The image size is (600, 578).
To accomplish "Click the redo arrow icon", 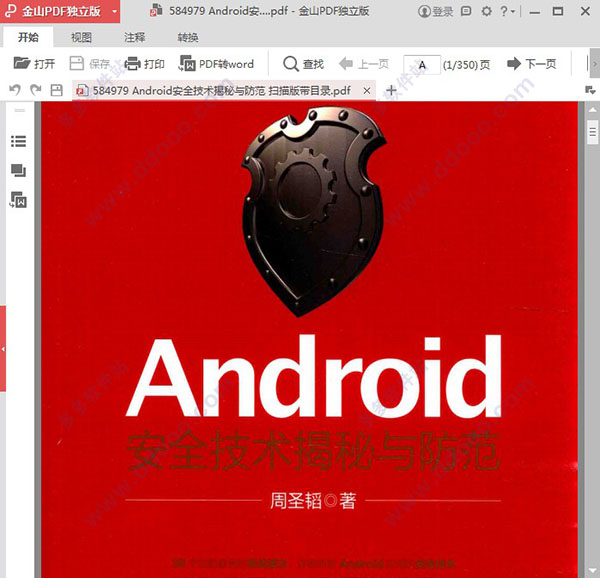I will [36, 90].
